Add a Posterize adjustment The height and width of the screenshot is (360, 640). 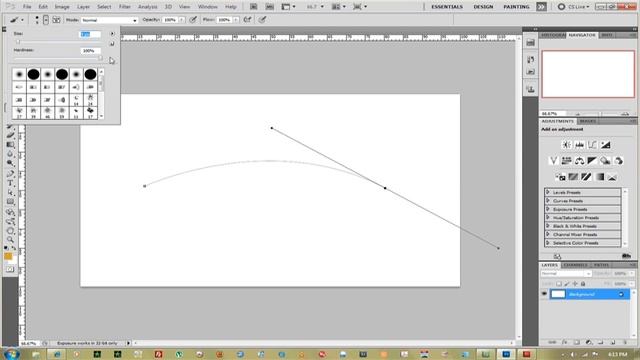pos(573,177)
